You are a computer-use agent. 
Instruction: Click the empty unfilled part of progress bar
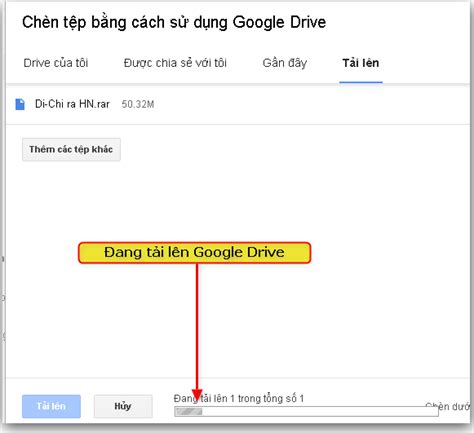click(x=320, y=412)
